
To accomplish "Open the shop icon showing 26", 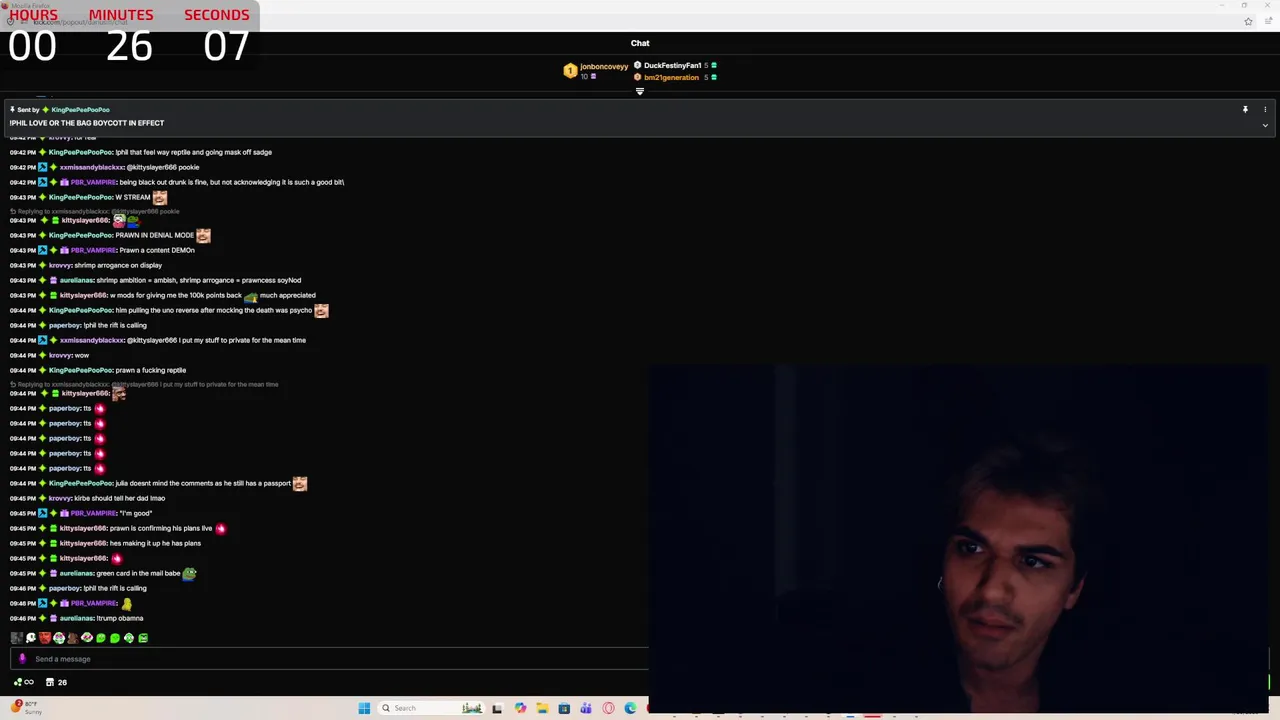I will (x=56, y=682).
